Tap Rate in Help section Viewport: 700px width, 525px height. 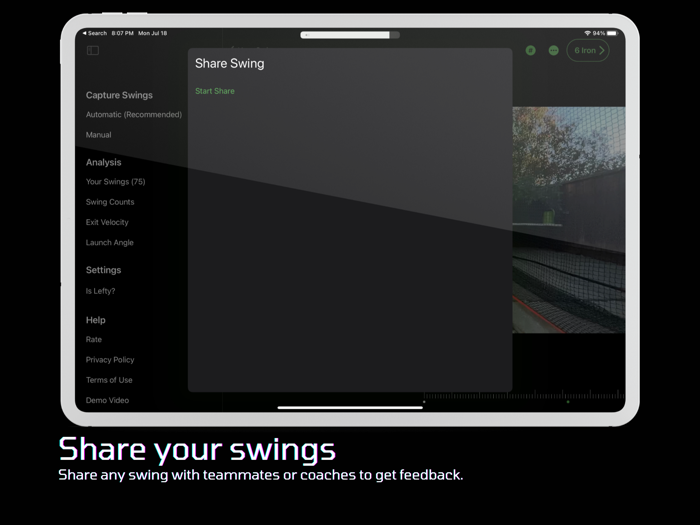[94, 339]
